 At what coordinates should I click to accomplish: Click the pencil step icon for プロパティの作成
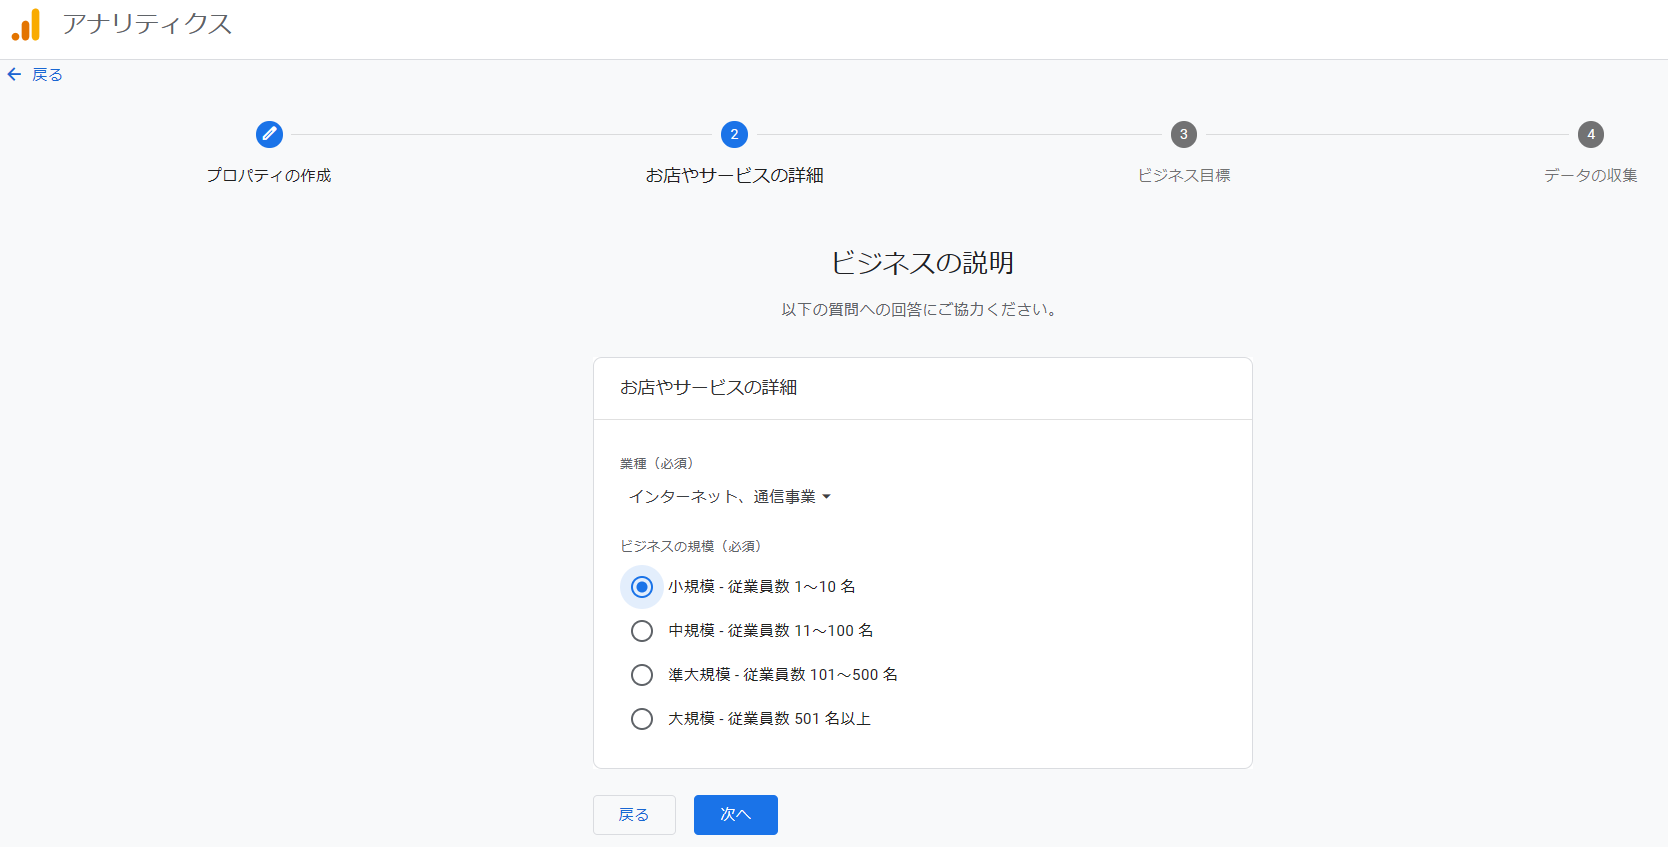pos(269,134)
